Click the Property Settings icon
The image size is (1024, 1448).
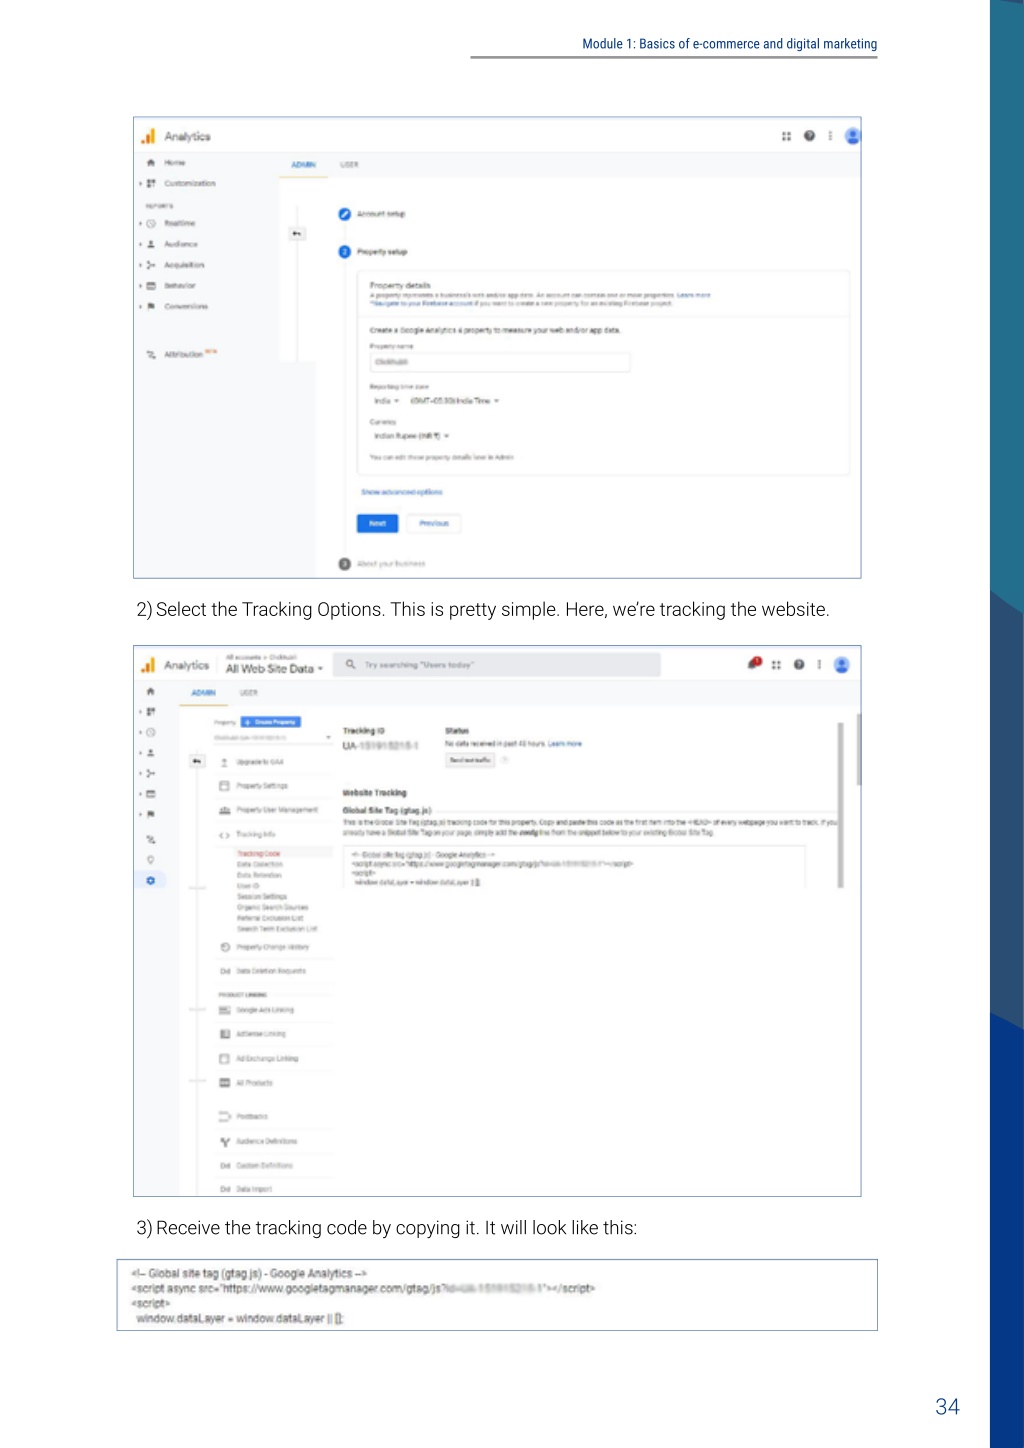pyautogui.click(x=225, y=786)
